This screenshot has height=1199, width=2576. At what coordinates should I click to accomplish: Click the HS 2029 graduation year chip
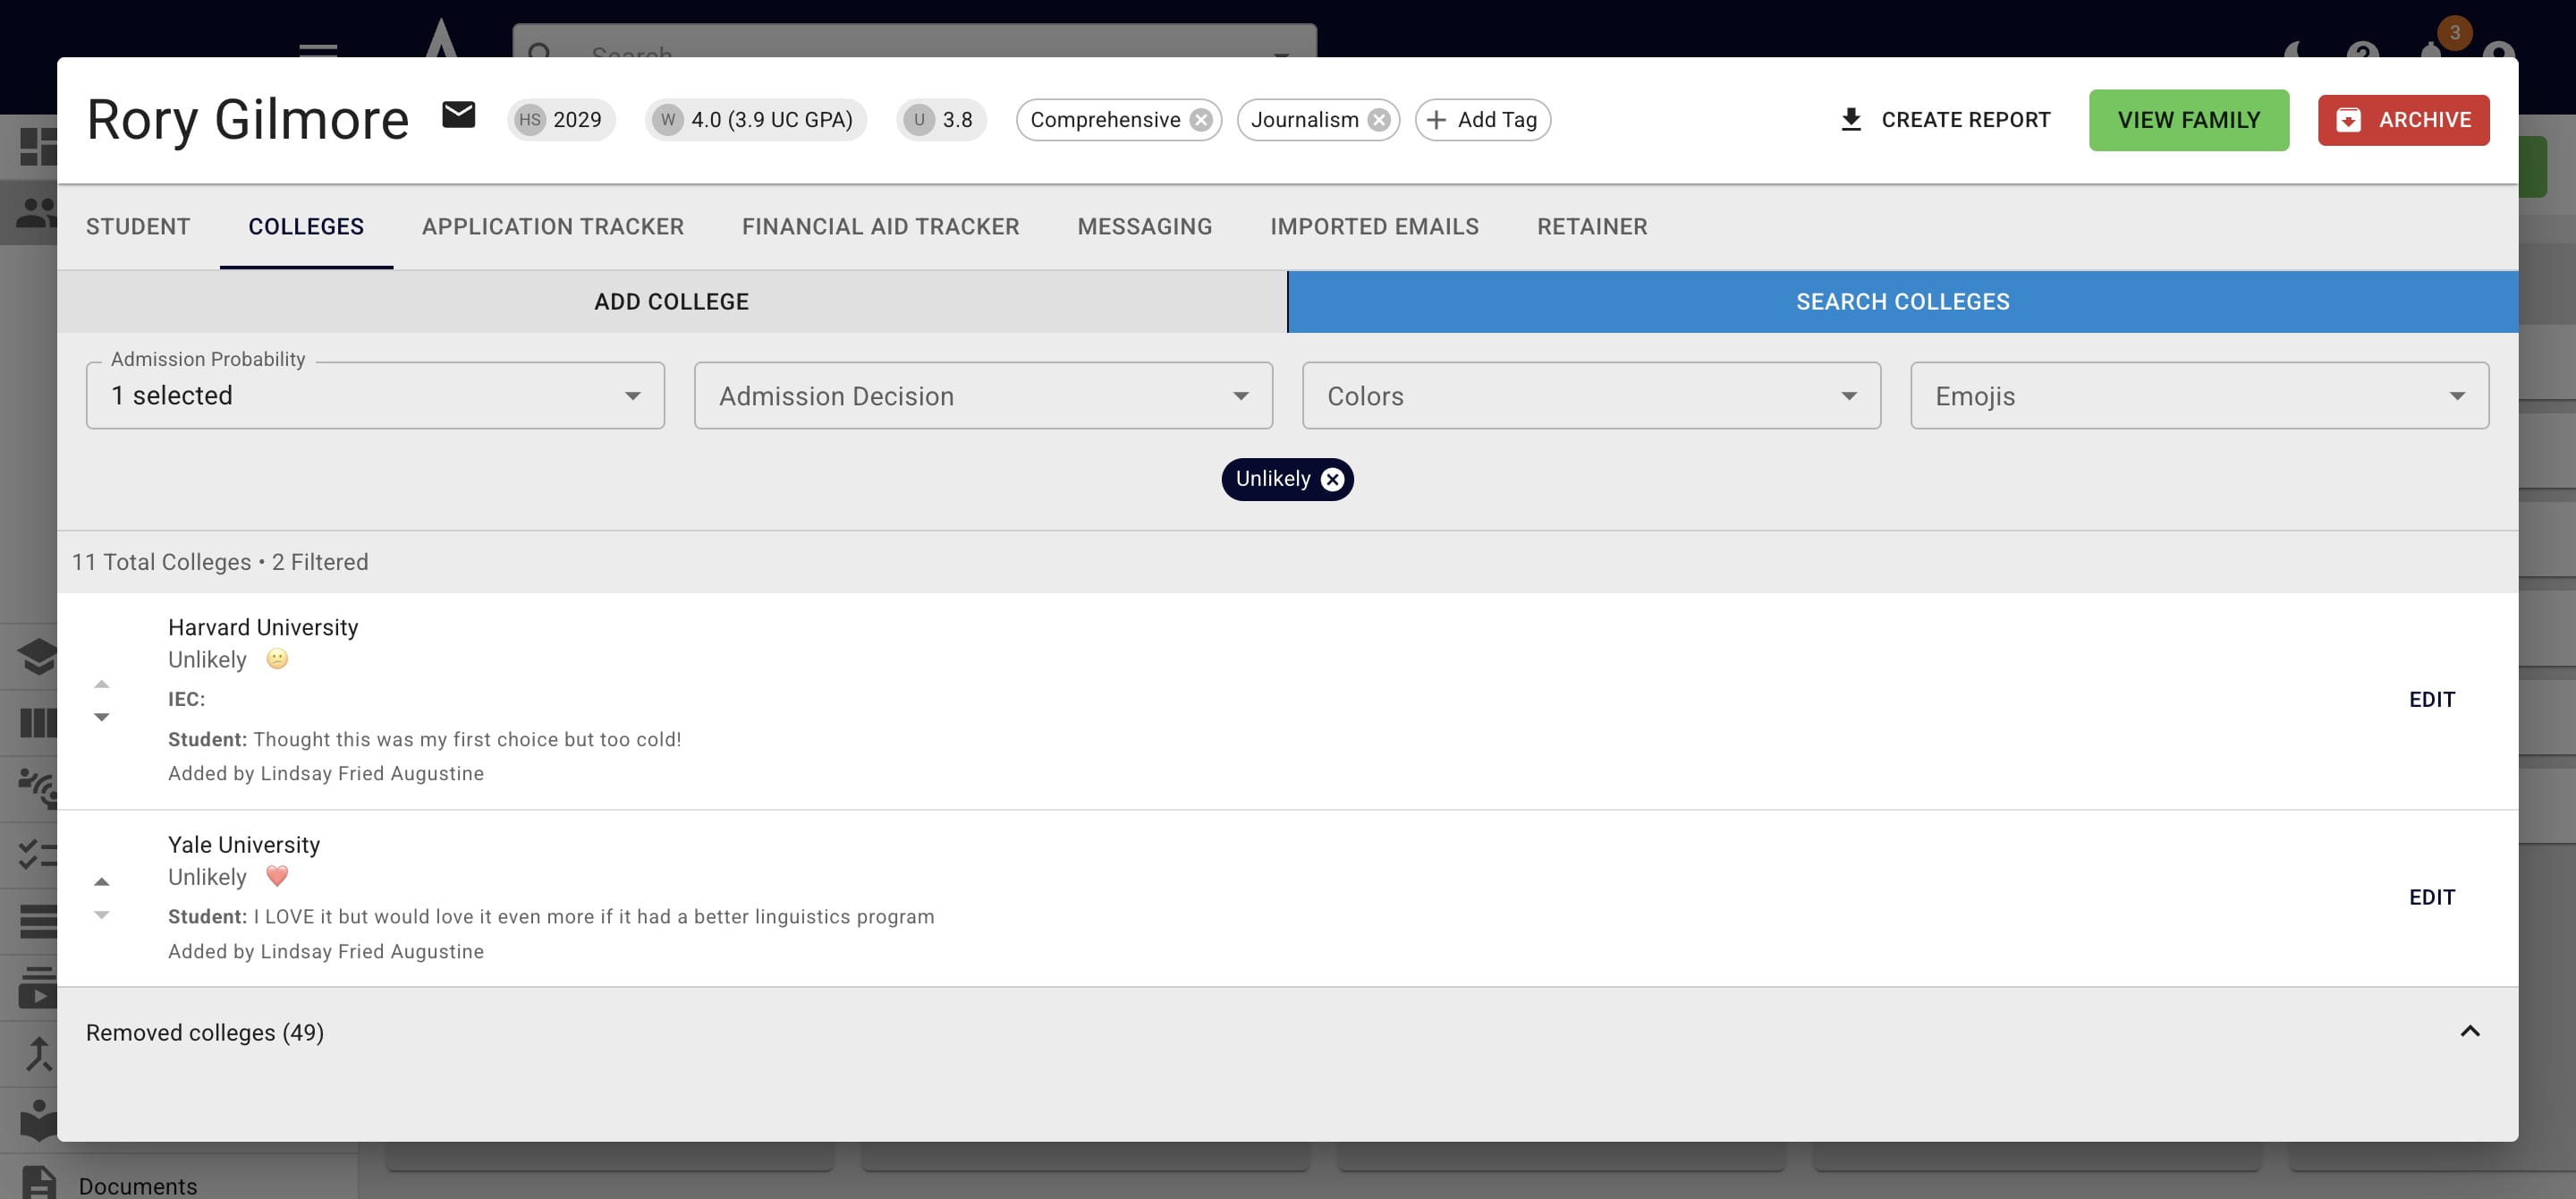coord(560,120)
